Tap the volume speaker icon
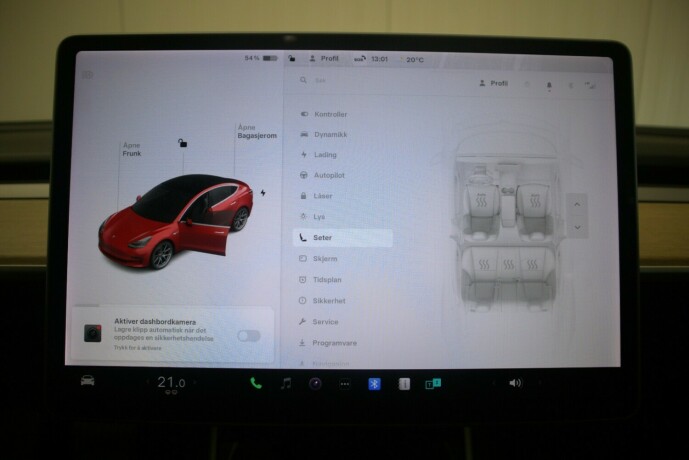The width and height of the screenshot is (689, 460). [515, 383]
